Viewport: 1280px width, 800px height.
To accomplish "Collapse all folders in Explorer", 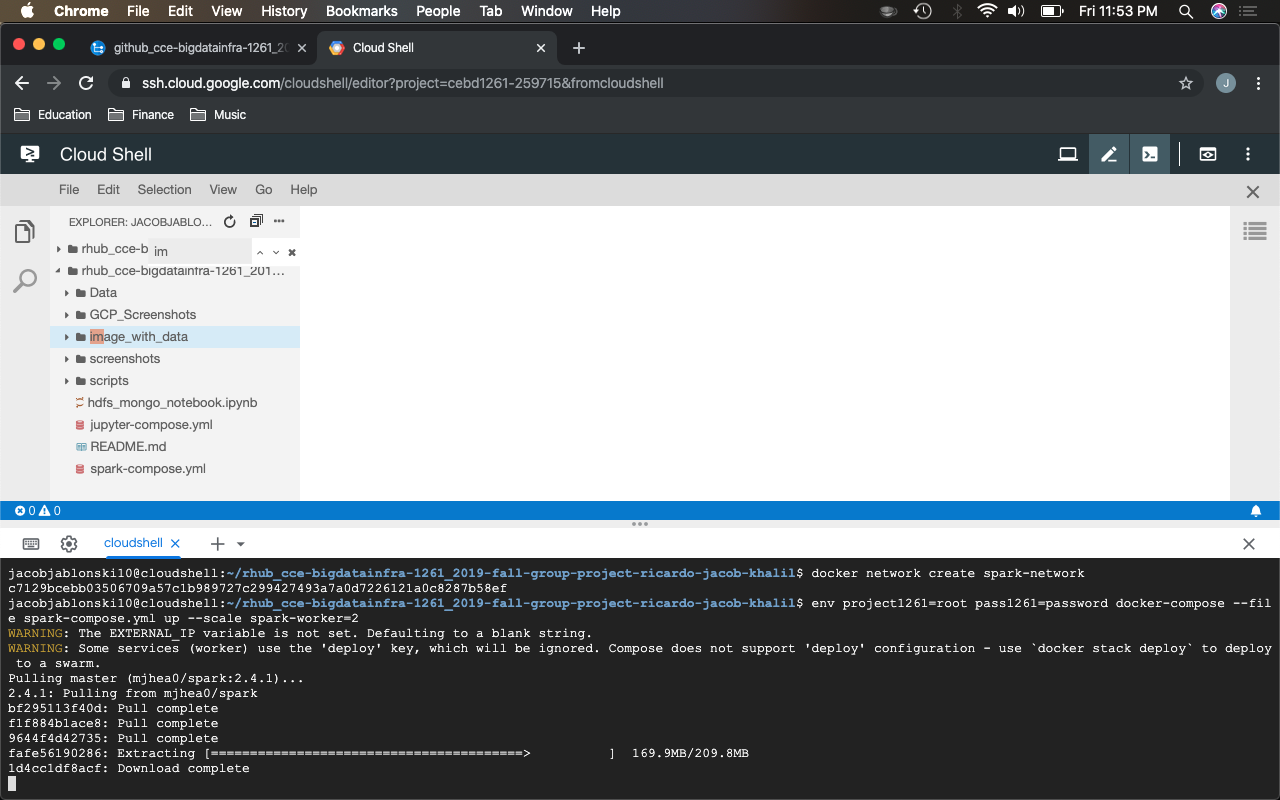I will pos(256,221).
